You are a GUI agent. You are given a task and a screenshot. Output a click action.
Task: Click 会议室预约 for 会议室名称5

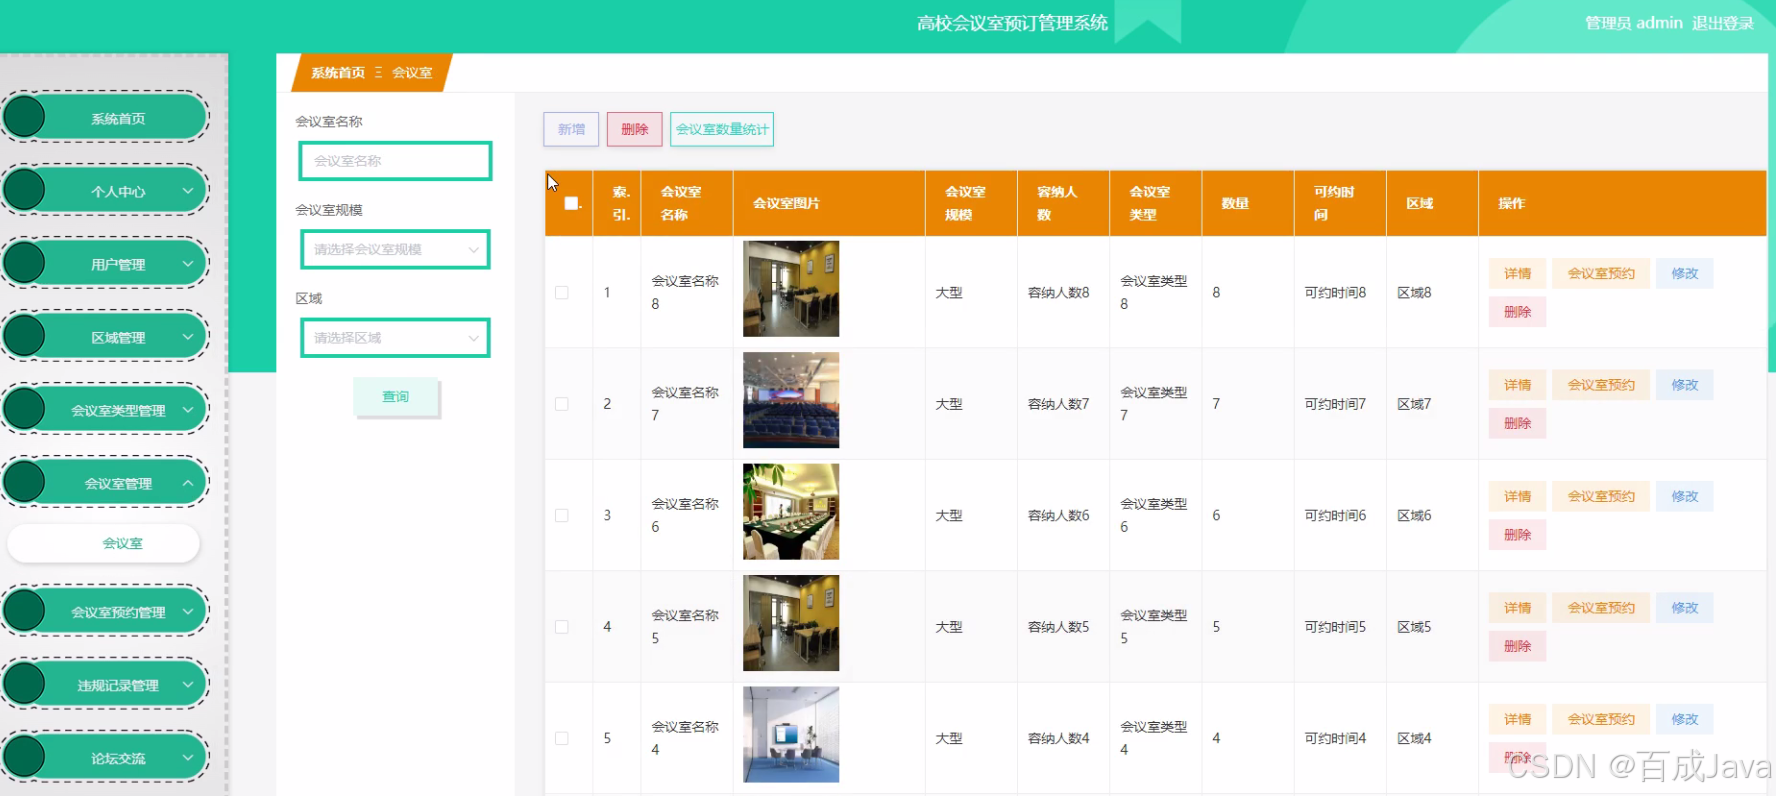(1601, 608)
